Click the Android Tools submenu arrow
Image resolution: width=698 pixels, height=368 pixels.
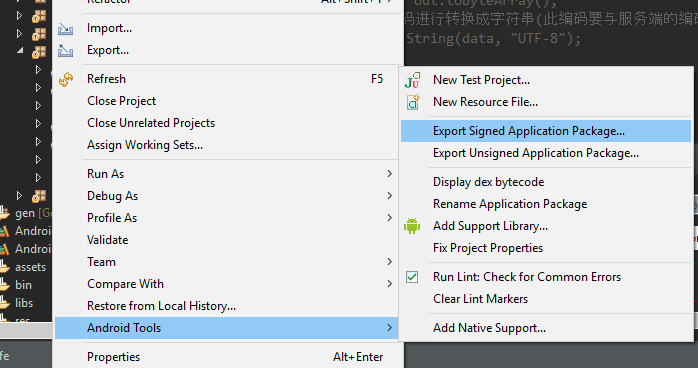[x=390, y=328]
